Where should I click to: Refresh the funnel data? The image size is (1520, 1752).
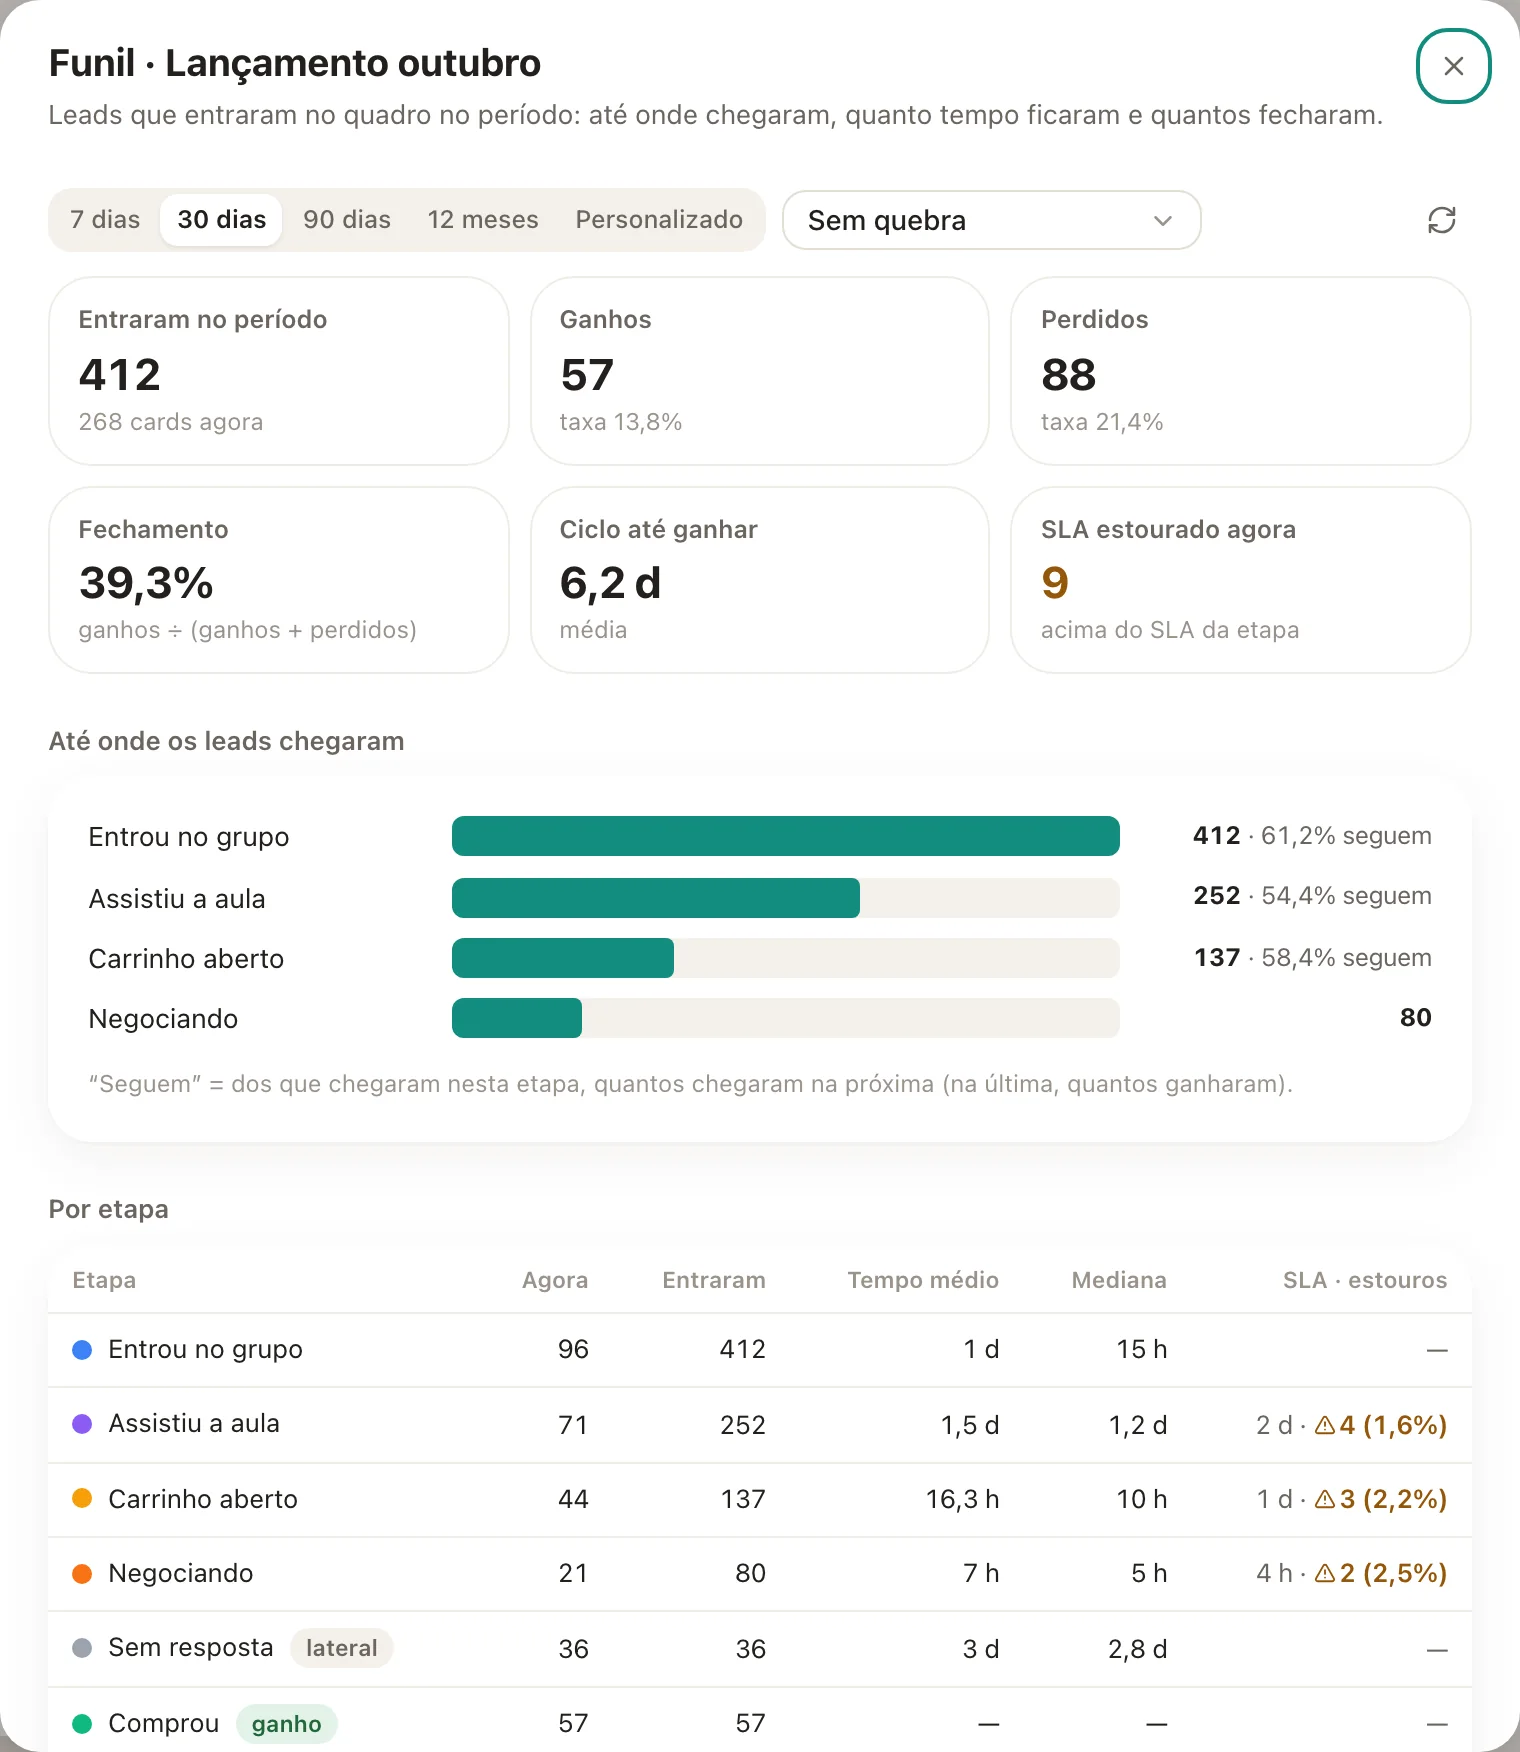[1441, 220]
